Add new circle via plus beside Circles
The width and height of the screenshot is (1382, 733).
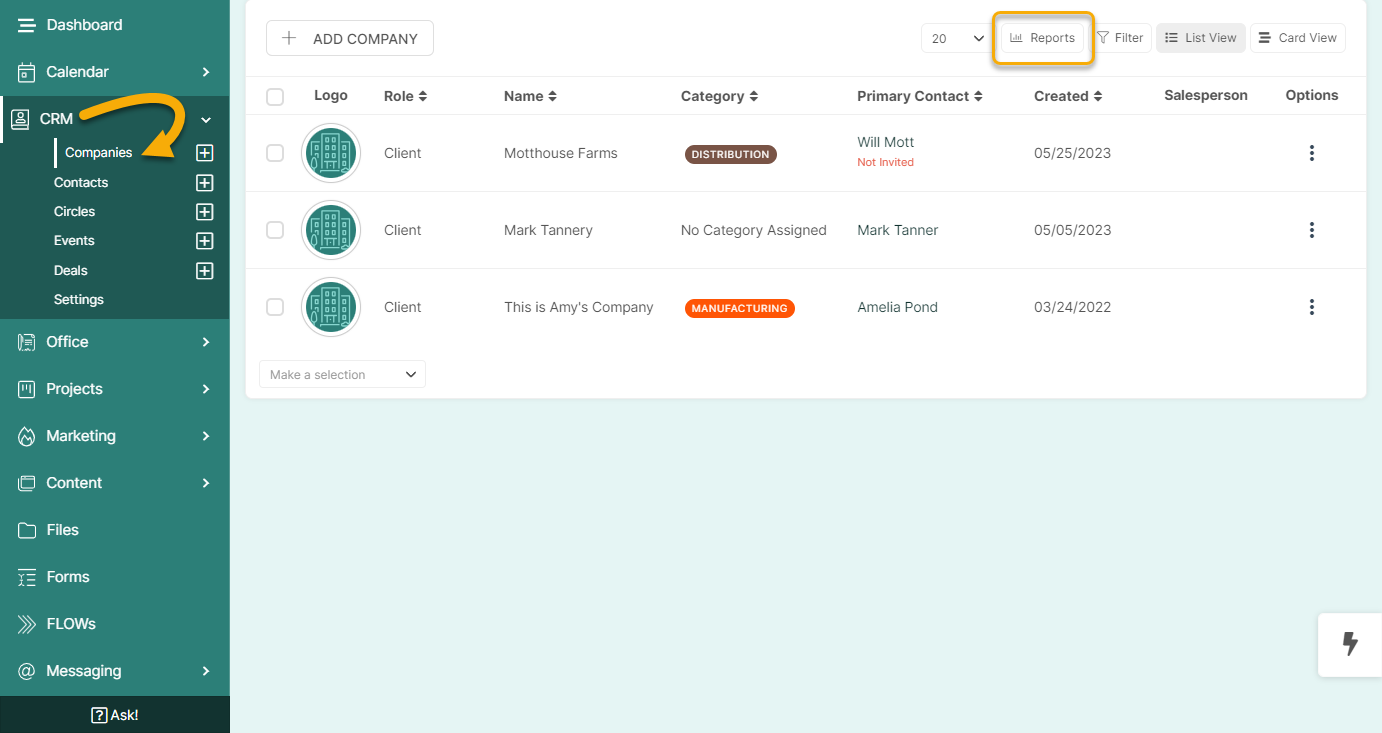[205, 212]
